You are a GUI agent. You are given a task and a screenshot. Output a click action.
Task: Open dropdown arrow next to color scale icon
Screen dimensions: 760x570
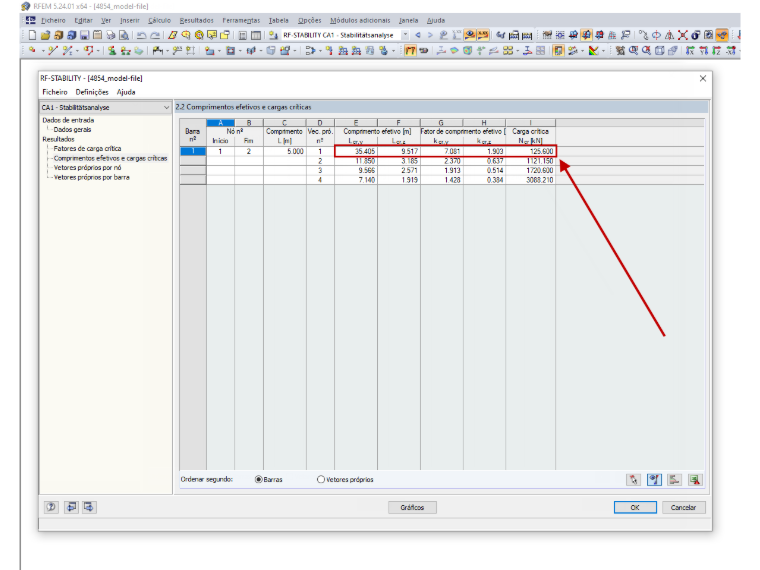click(x=603, y=50)
